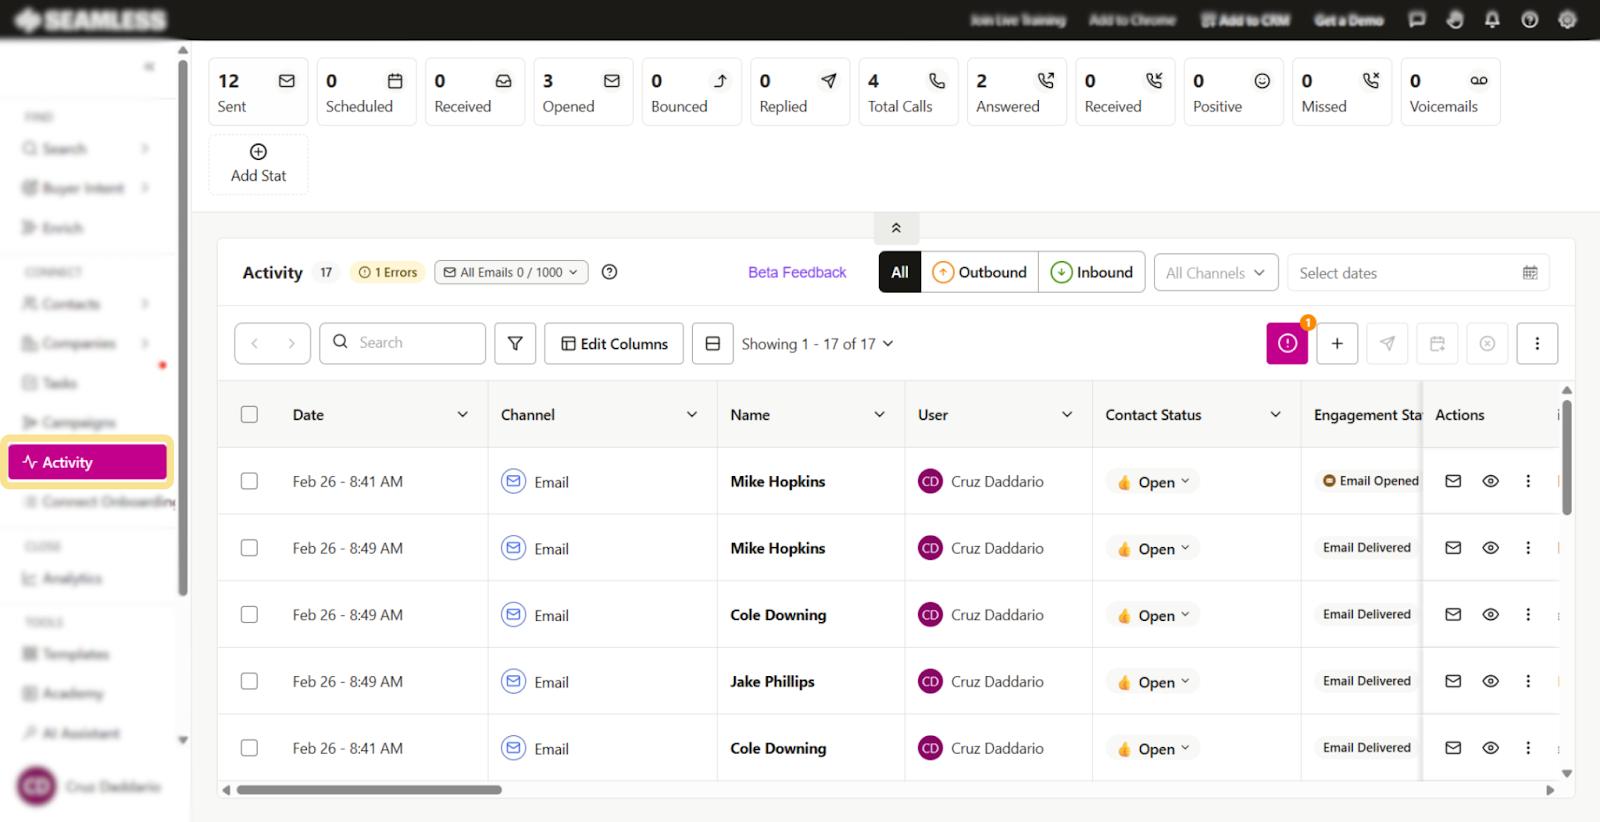Click the Edit Columns button
The image size is (1600, 822).
click(614, 343)
